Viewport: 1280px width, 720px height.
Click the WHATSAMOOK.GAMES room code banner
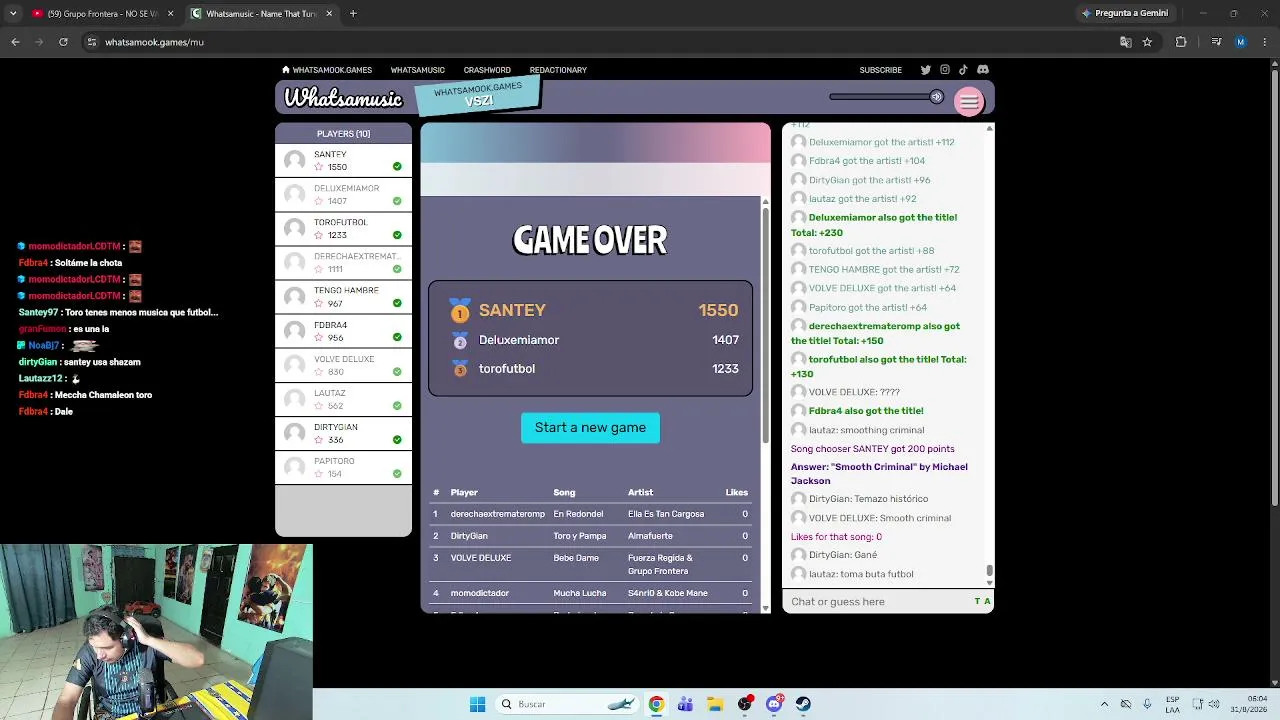[478, 95]
